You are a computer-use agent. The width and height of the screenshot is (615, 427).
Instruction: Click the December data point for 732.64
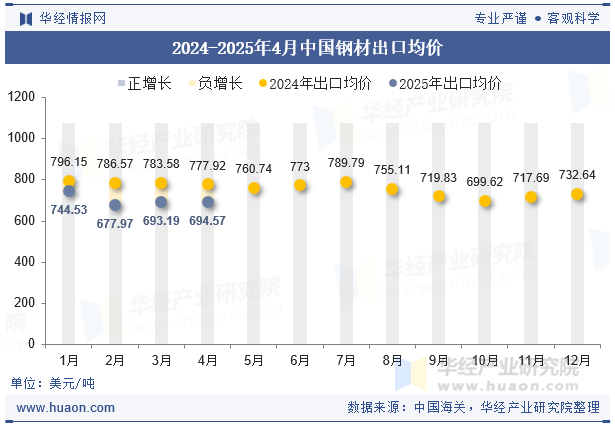click(577, 194)
